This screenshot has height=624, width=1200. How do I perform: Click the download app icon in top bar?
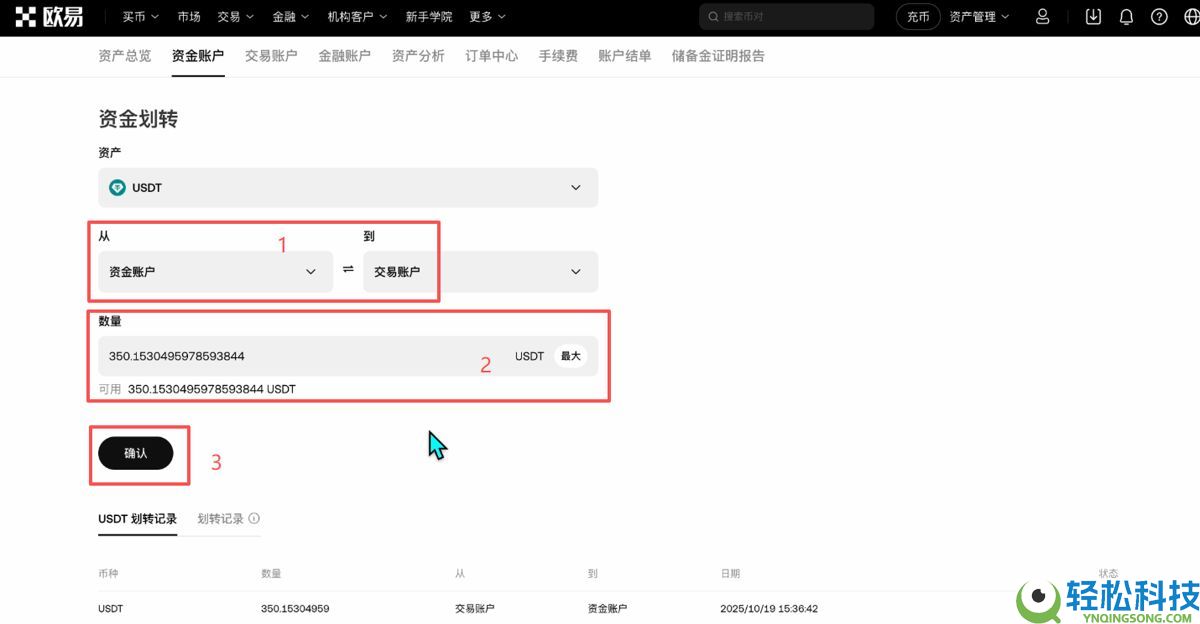(1093, 16)
